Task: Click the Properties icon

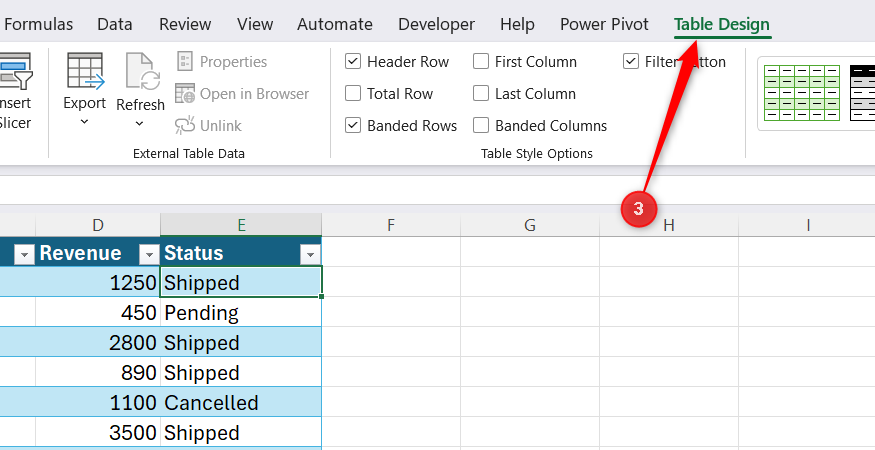Action: (185, 61)
